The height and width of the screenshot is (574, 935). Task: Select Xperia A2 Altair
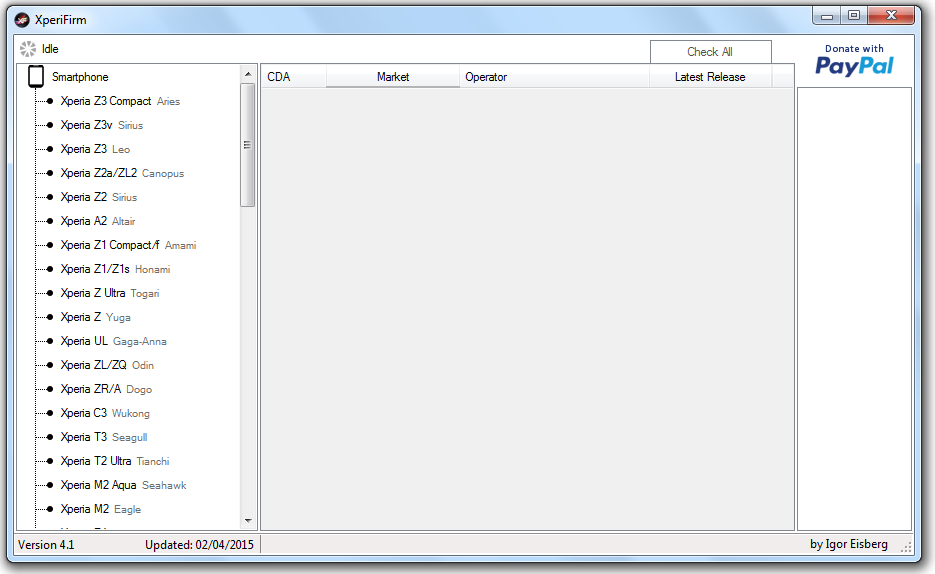coord(98,221)
